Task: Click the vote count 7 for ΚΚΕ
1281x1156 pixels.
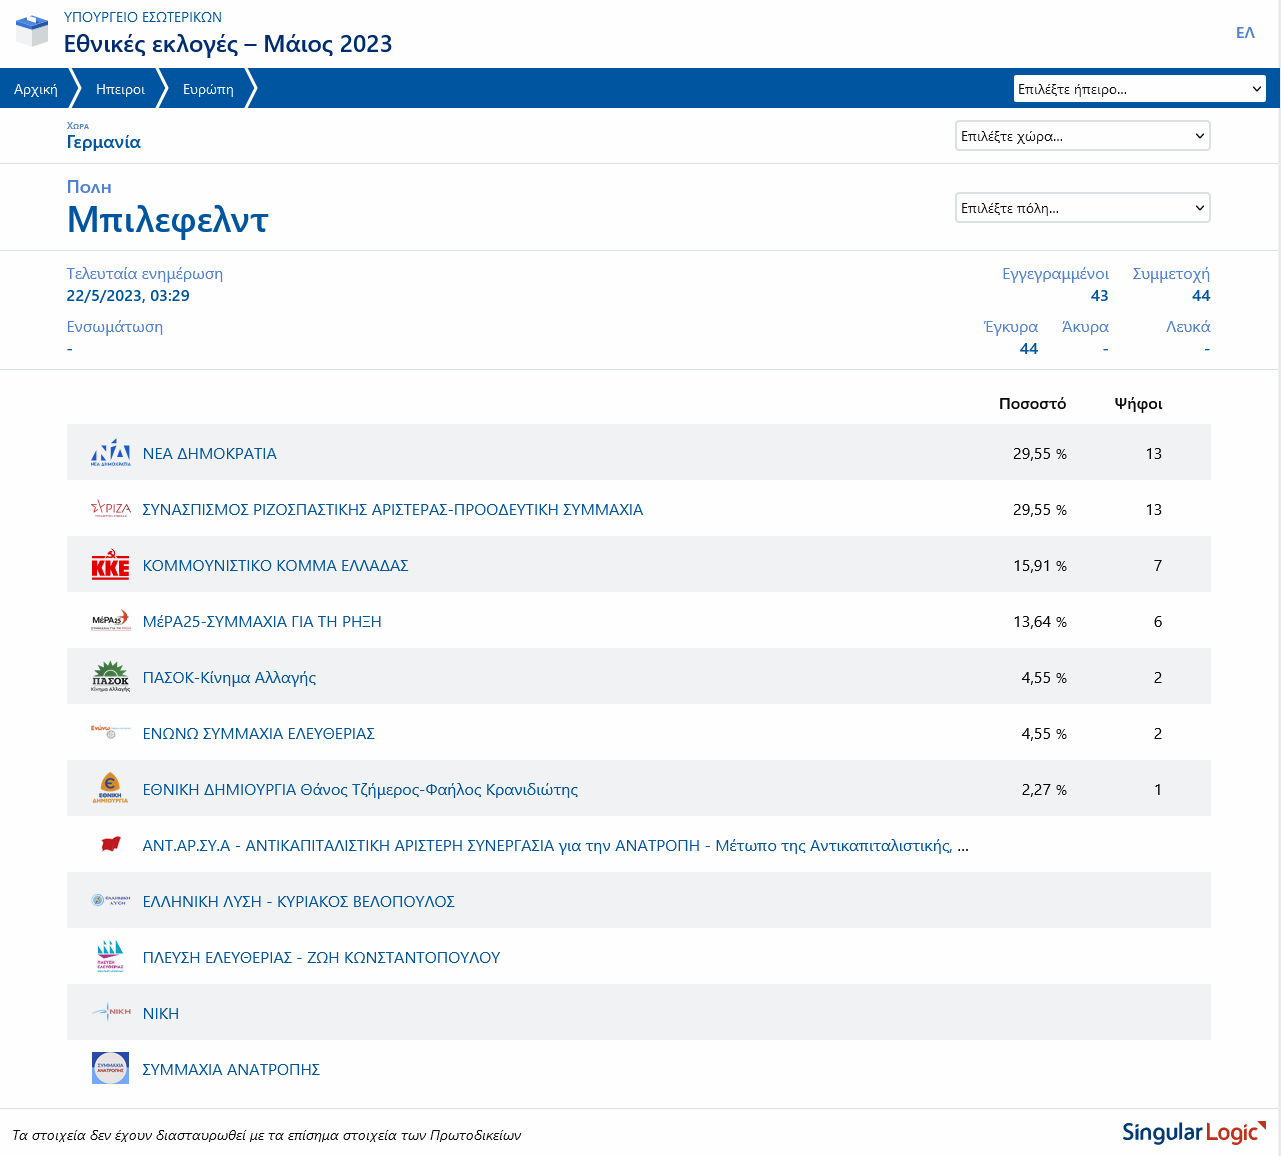Action: [1158, 566]
